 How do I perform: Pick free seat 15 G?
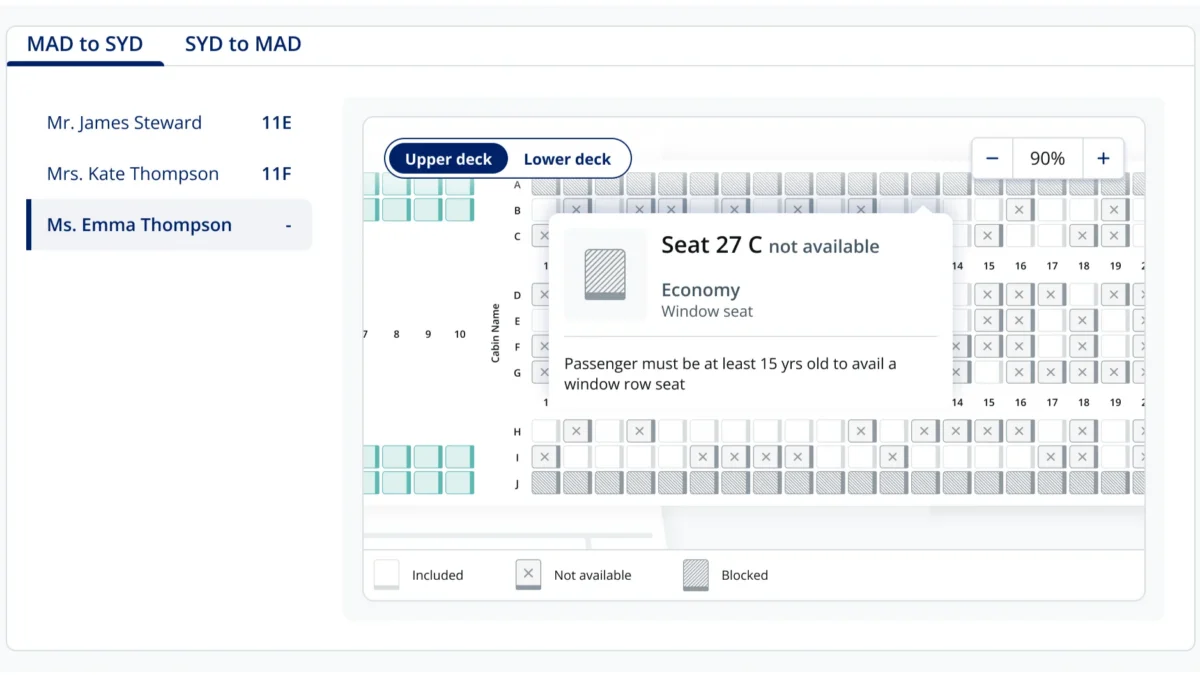click(x=988, y=373)
